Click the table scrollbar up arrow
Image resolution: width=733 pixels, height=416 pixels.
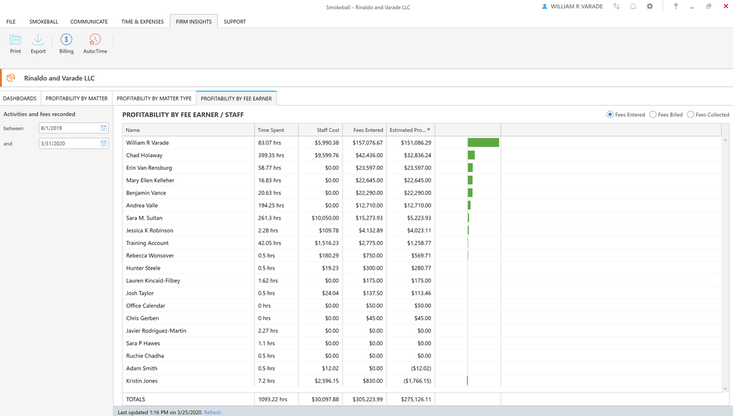(x=726, y=140)
